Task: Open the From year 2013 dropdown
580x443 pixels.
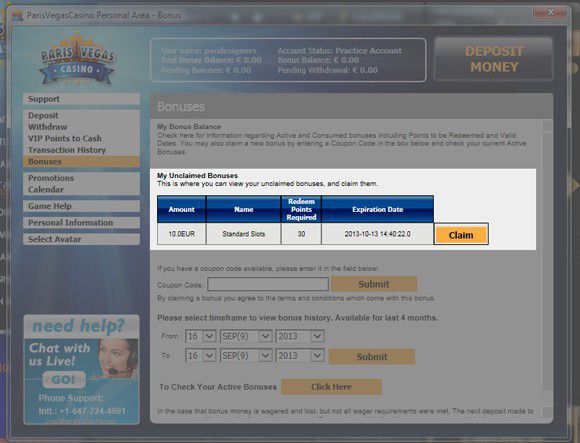Action: pos(300,336)
